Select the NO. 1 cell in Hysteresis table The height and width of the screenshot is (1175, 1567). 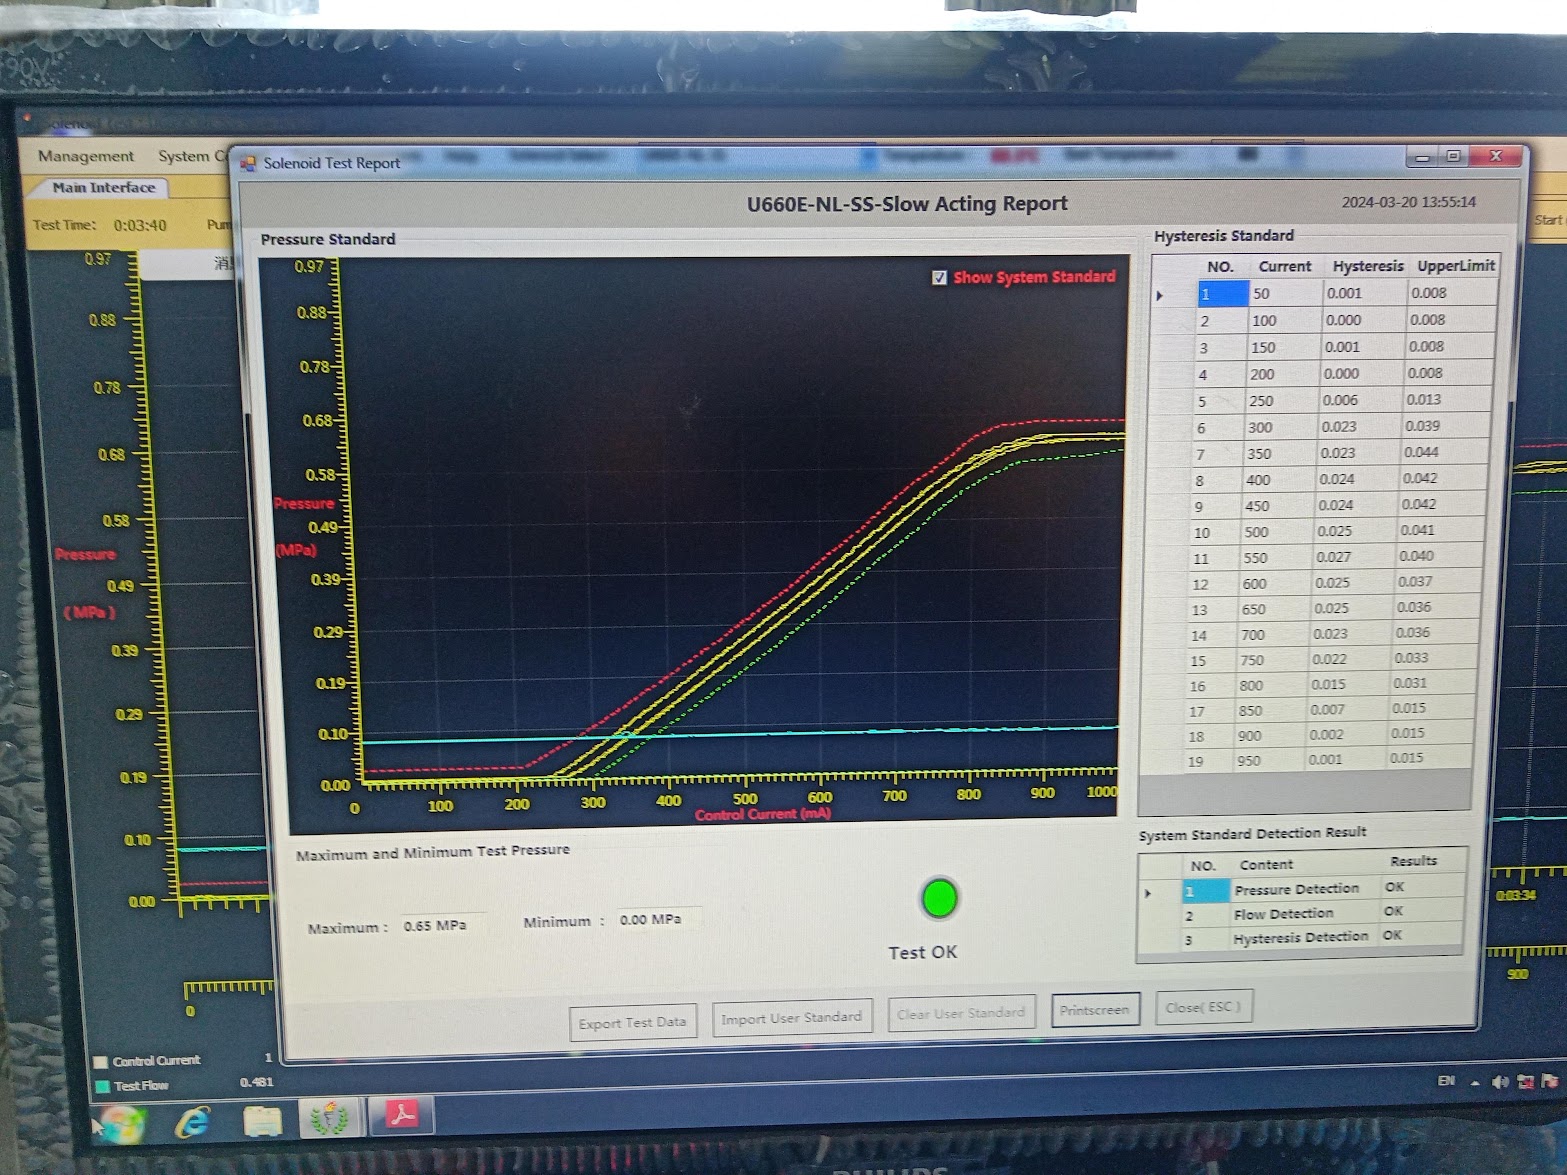coord(1223,294)
